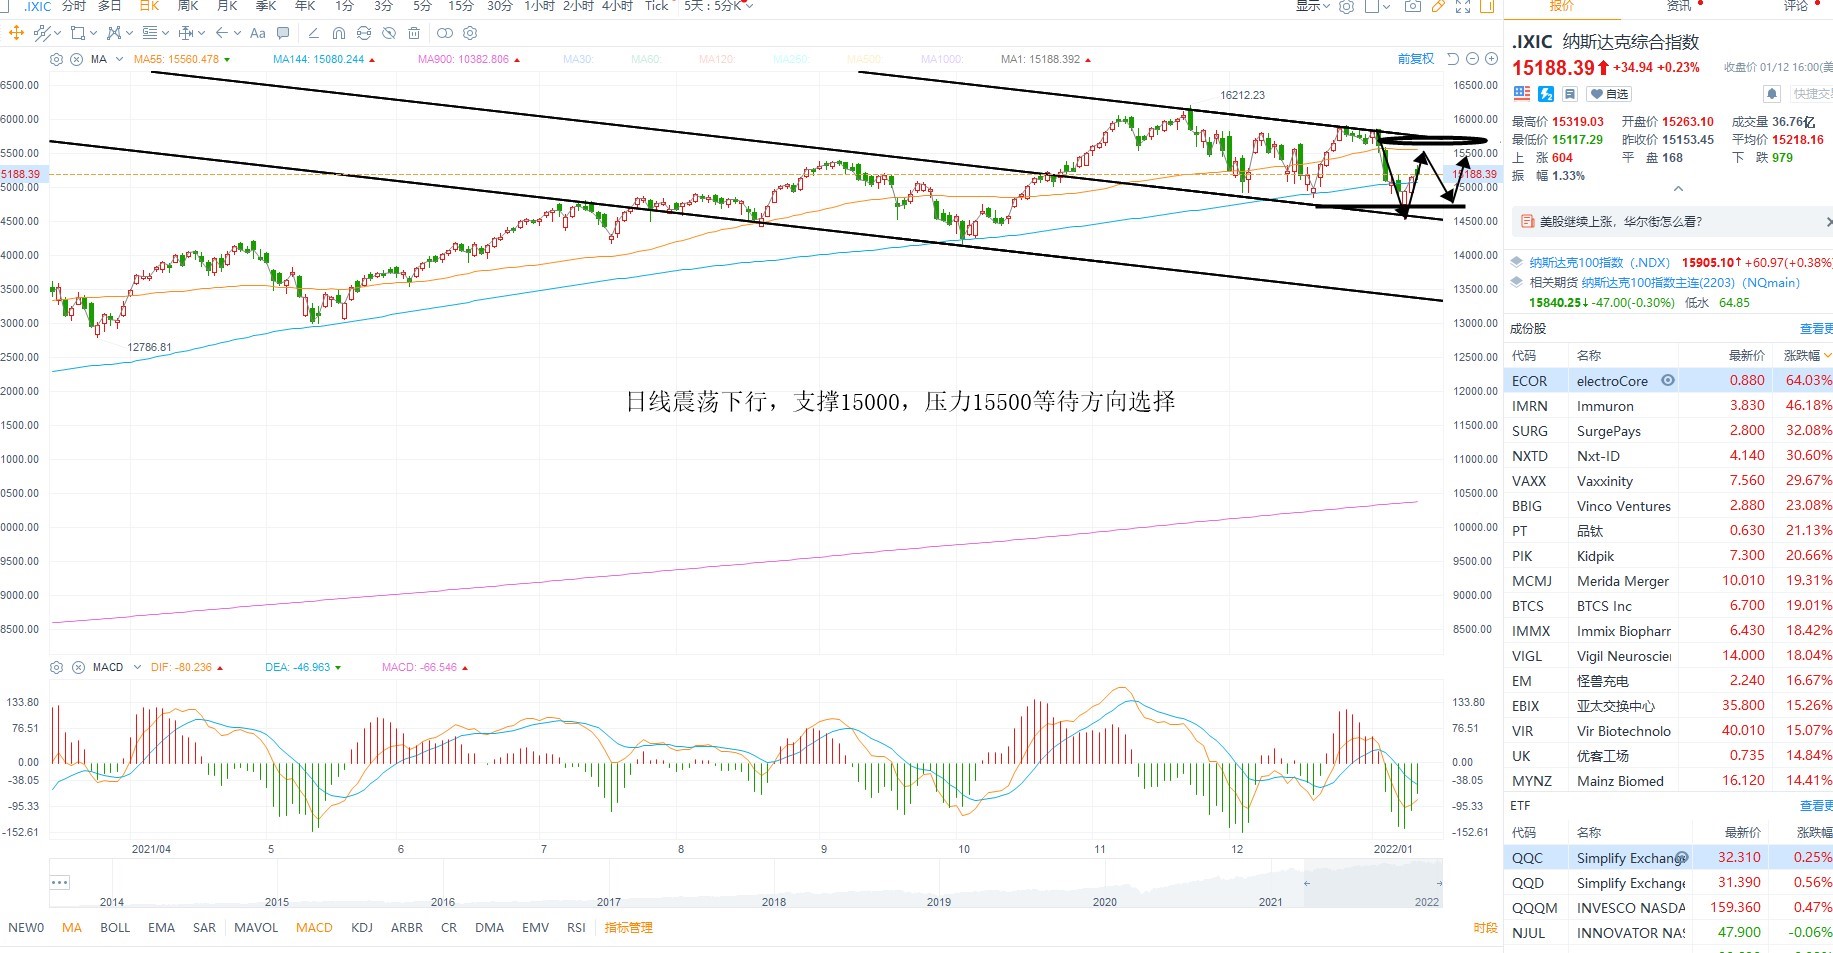This screenshot has height=953, width=1833.
Task: Zoom out chart with minus button
Action: [x=1472, y=59]
